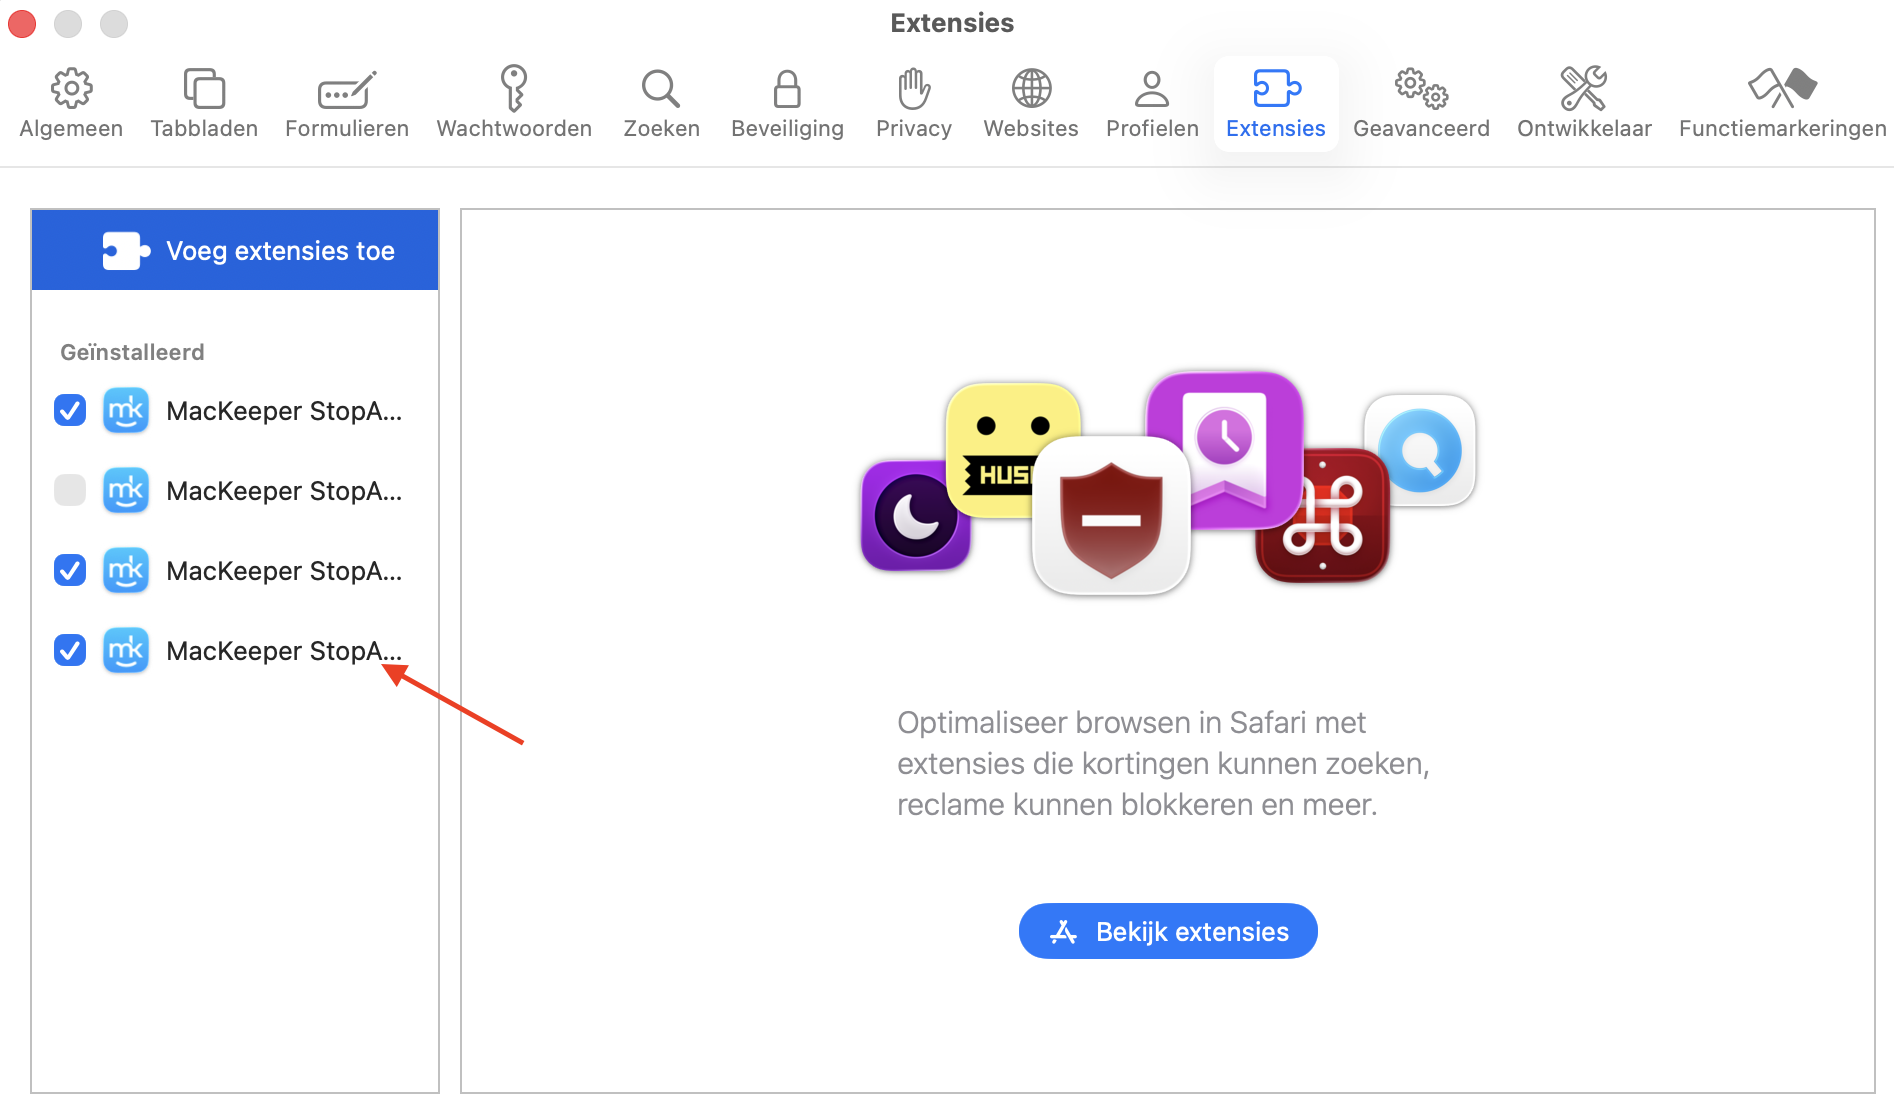Image resolution: width=1894 pixels, height=1108 pixels.
Task: Click the MacKeeper icon in the first row
Action: tap(126, 410)
